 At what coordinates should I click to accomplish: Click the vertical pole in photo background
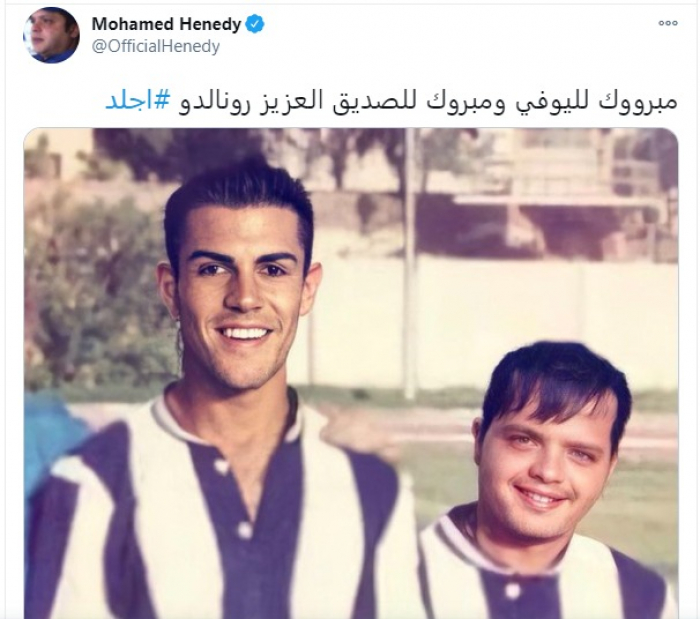(x=409, y=263)
